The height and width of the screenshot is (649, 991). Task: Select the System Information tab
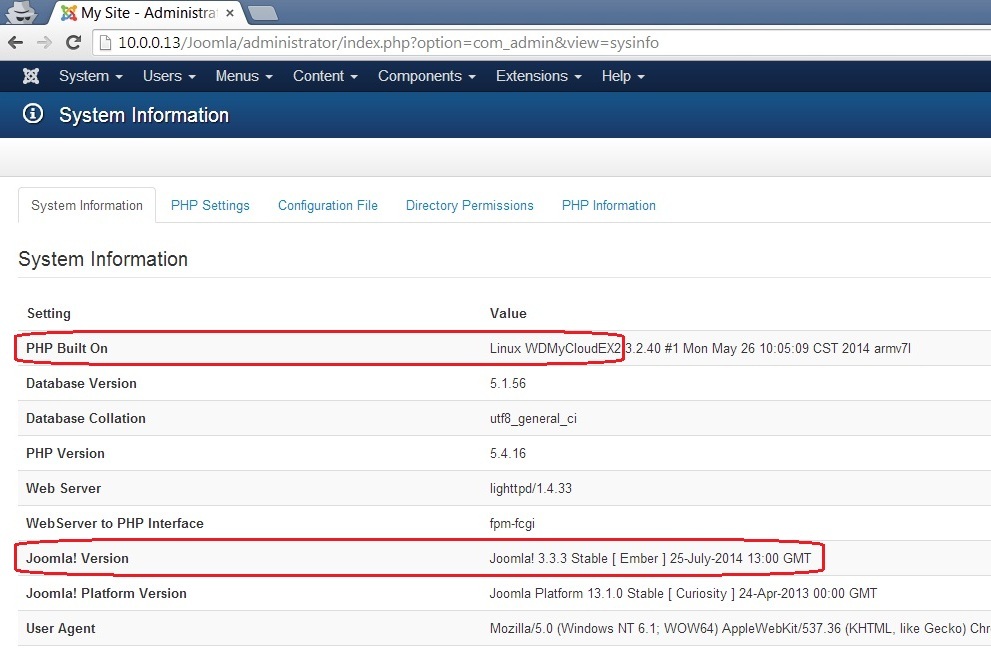coord(87,205)
